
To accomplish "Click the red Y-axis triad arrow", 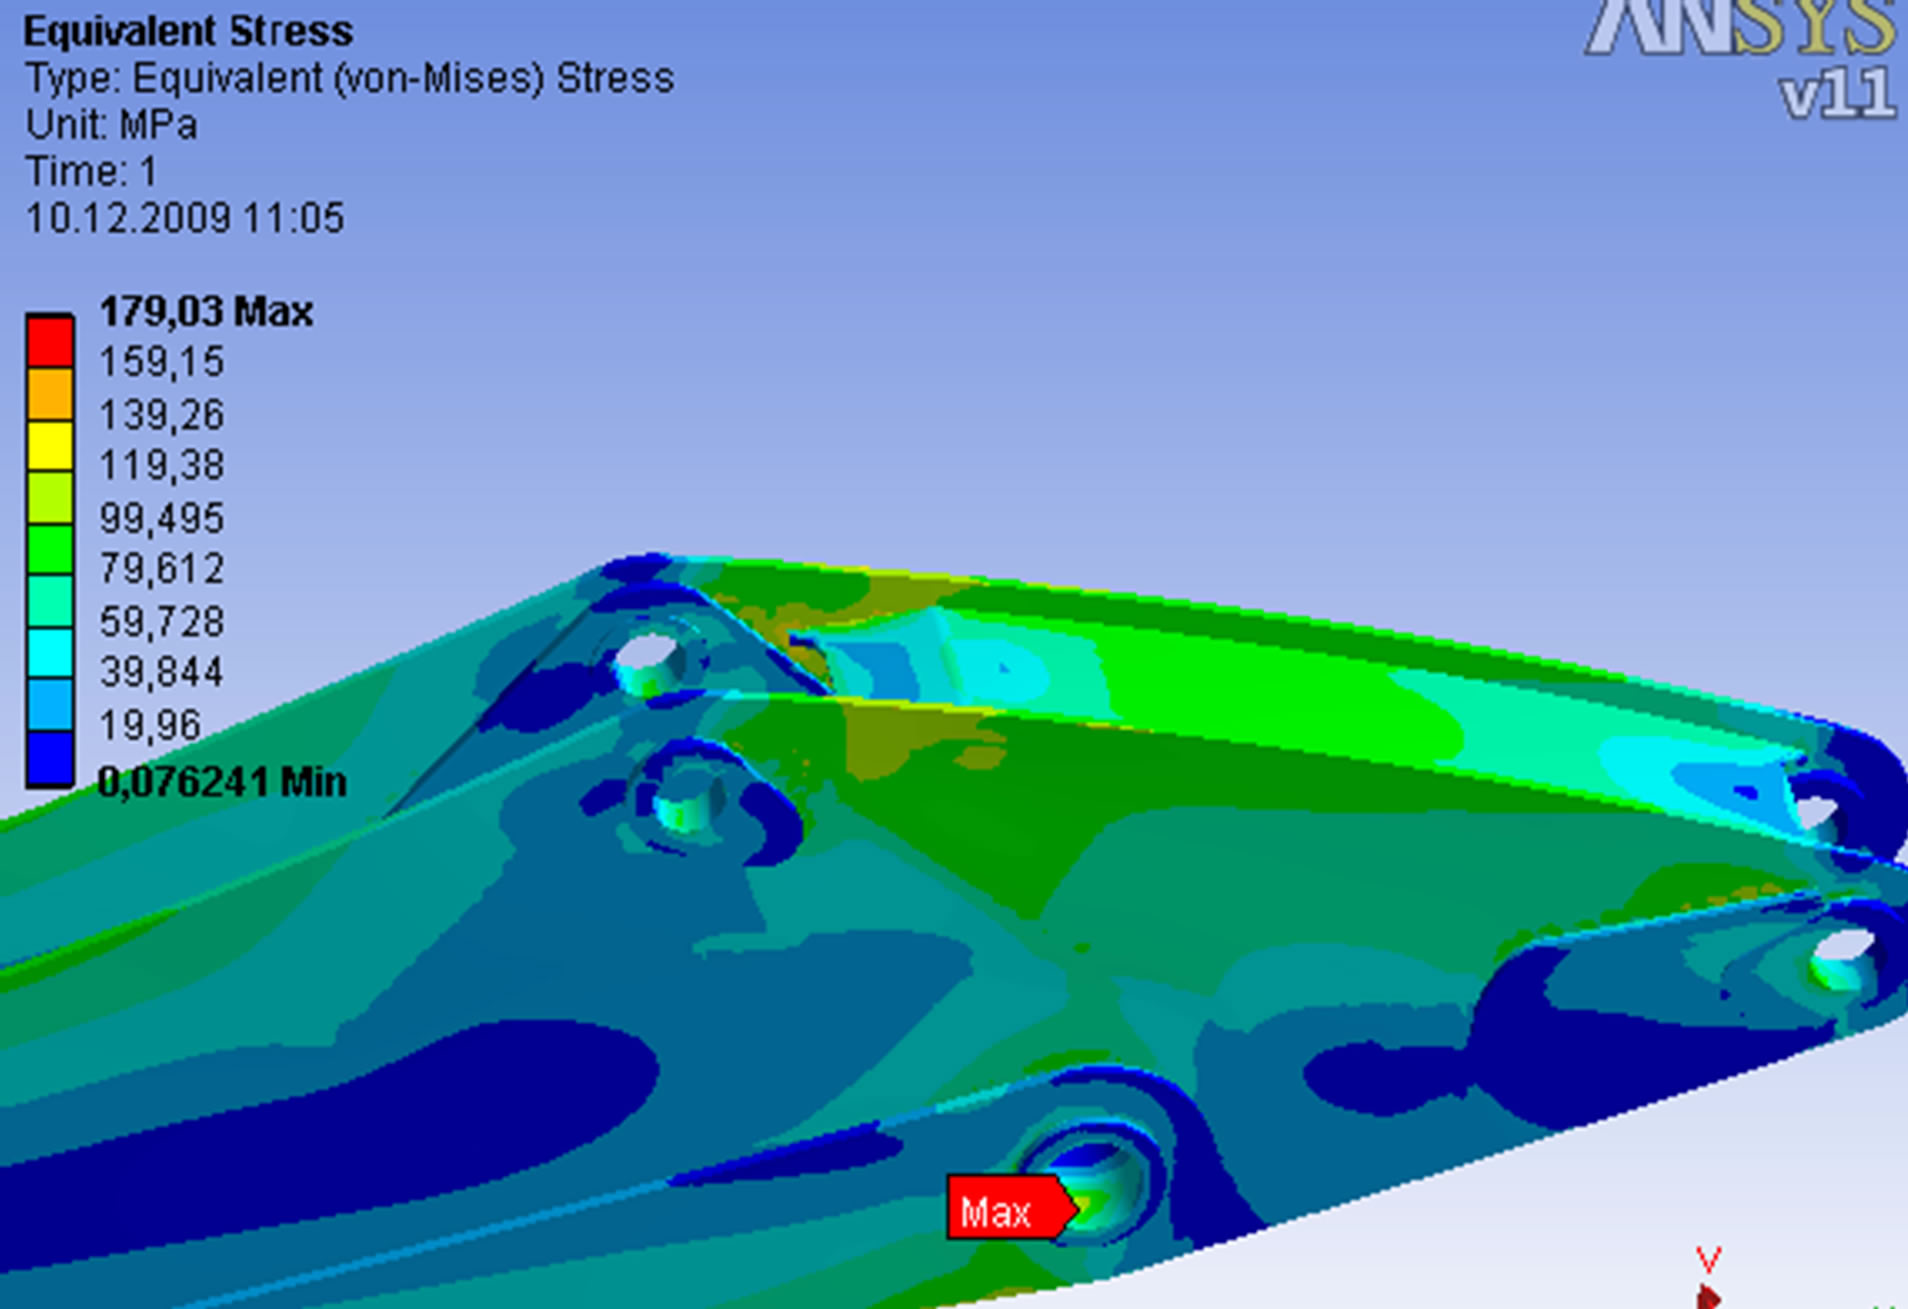I will pos(1708,1292).
